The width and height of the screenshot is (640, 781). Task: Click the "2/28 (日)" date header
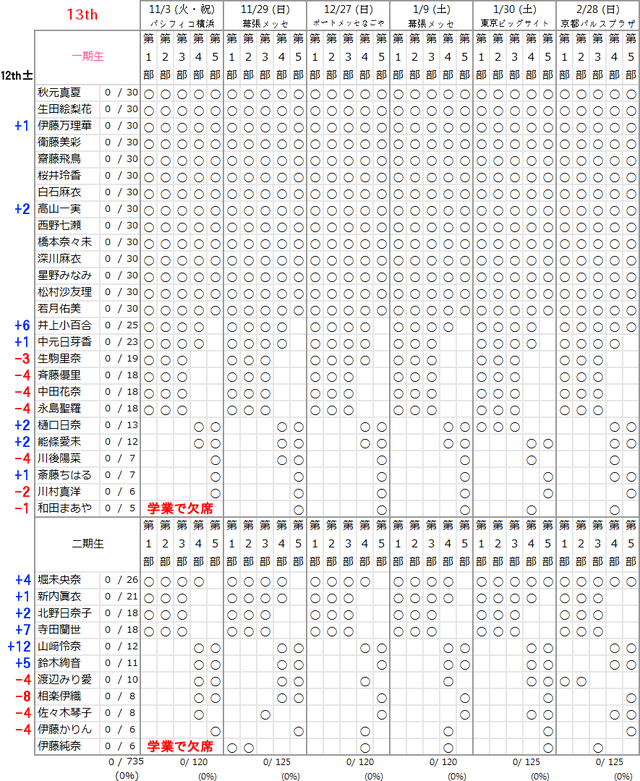click(598, 9)
